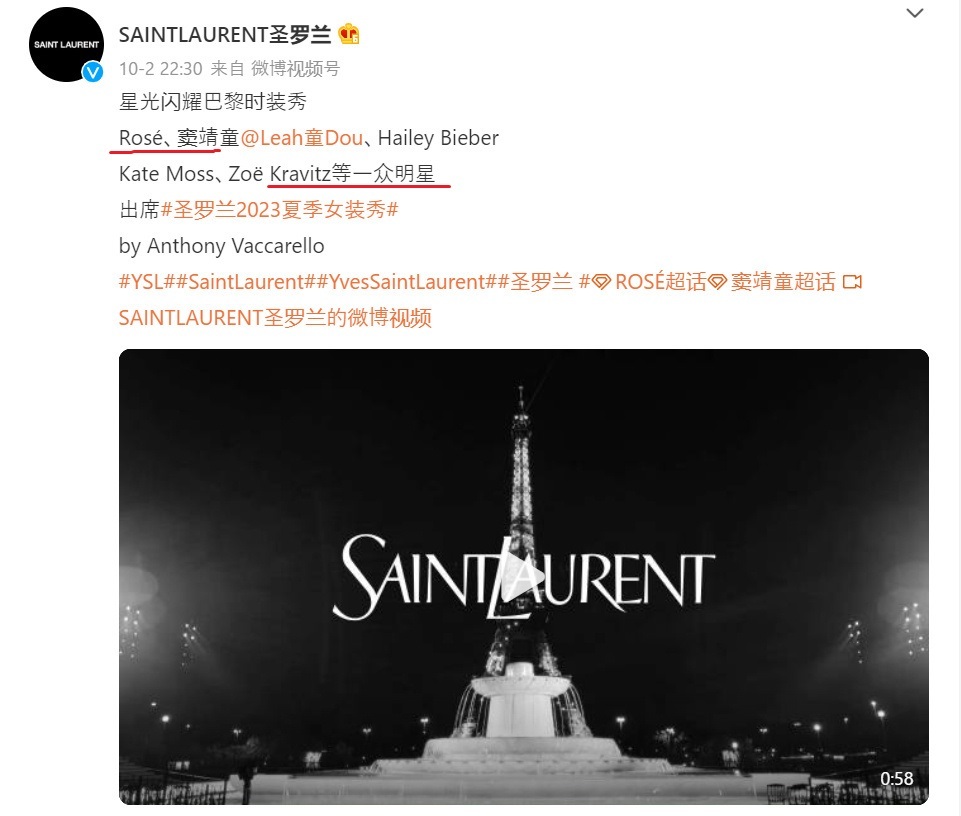Click the gold crown membership icon
The height and width of the screenshot is (816, 961).
point(349,34)
